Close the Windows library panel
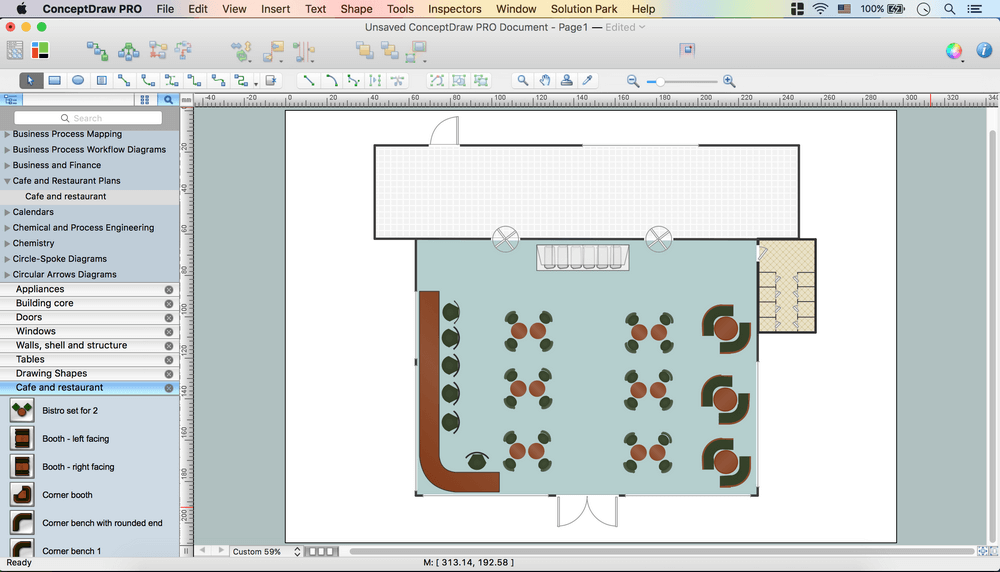 [x=169, y=331]
